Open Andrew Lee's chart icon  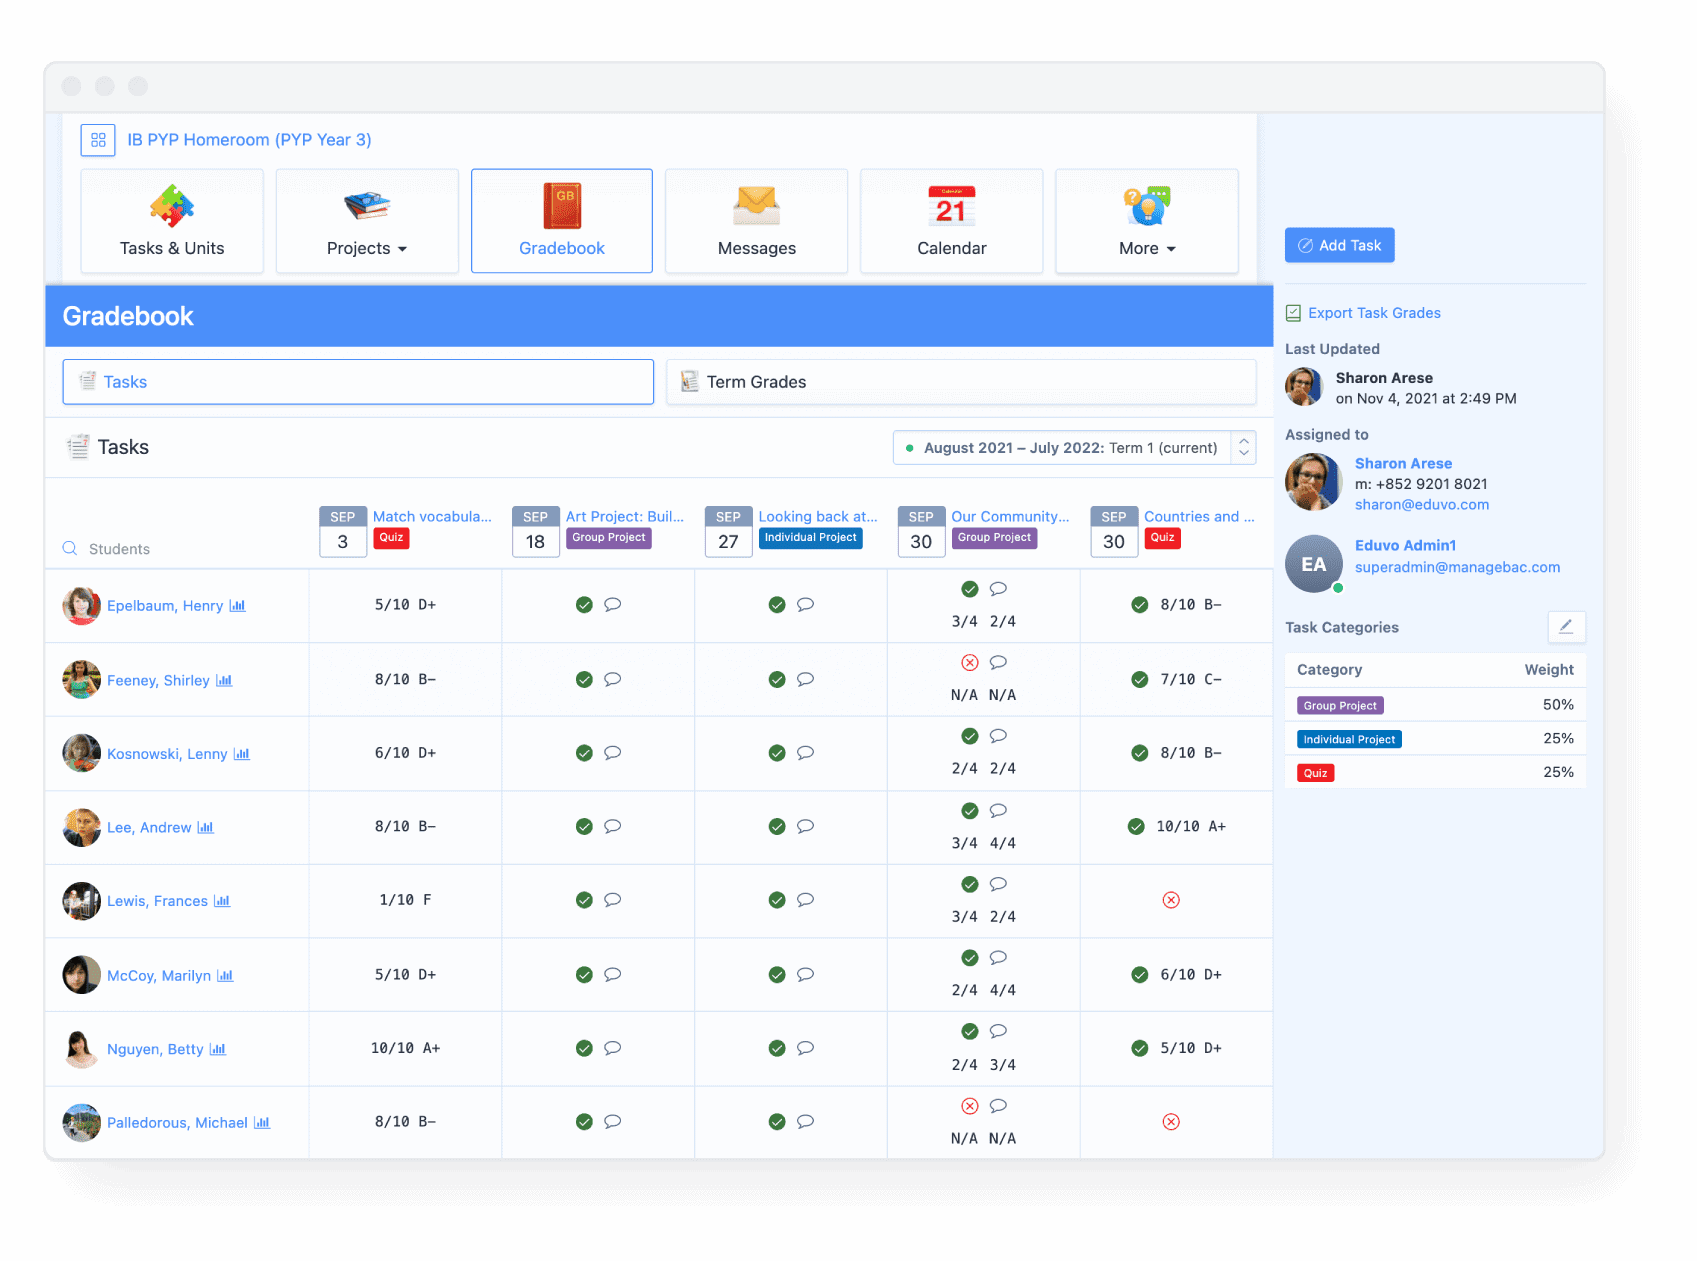click(206, 827)
